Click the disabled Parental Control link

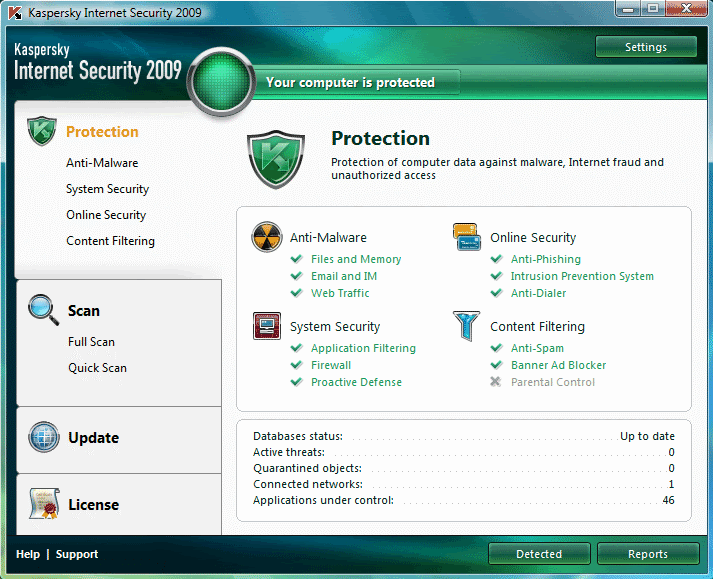(553, 382)
